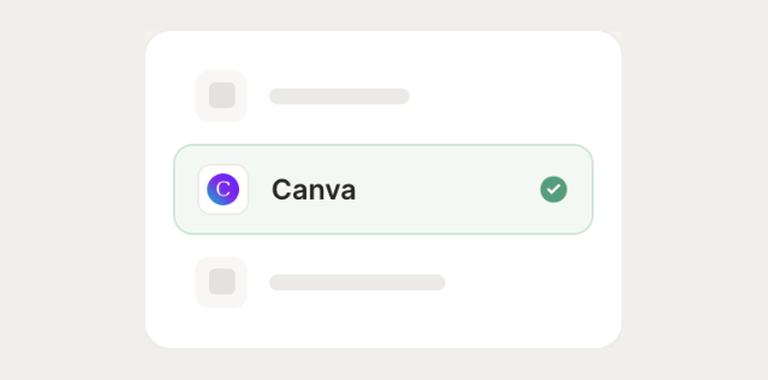
Task: Click the inner gray square of bottom placeholder
Action: click(222, 282)
